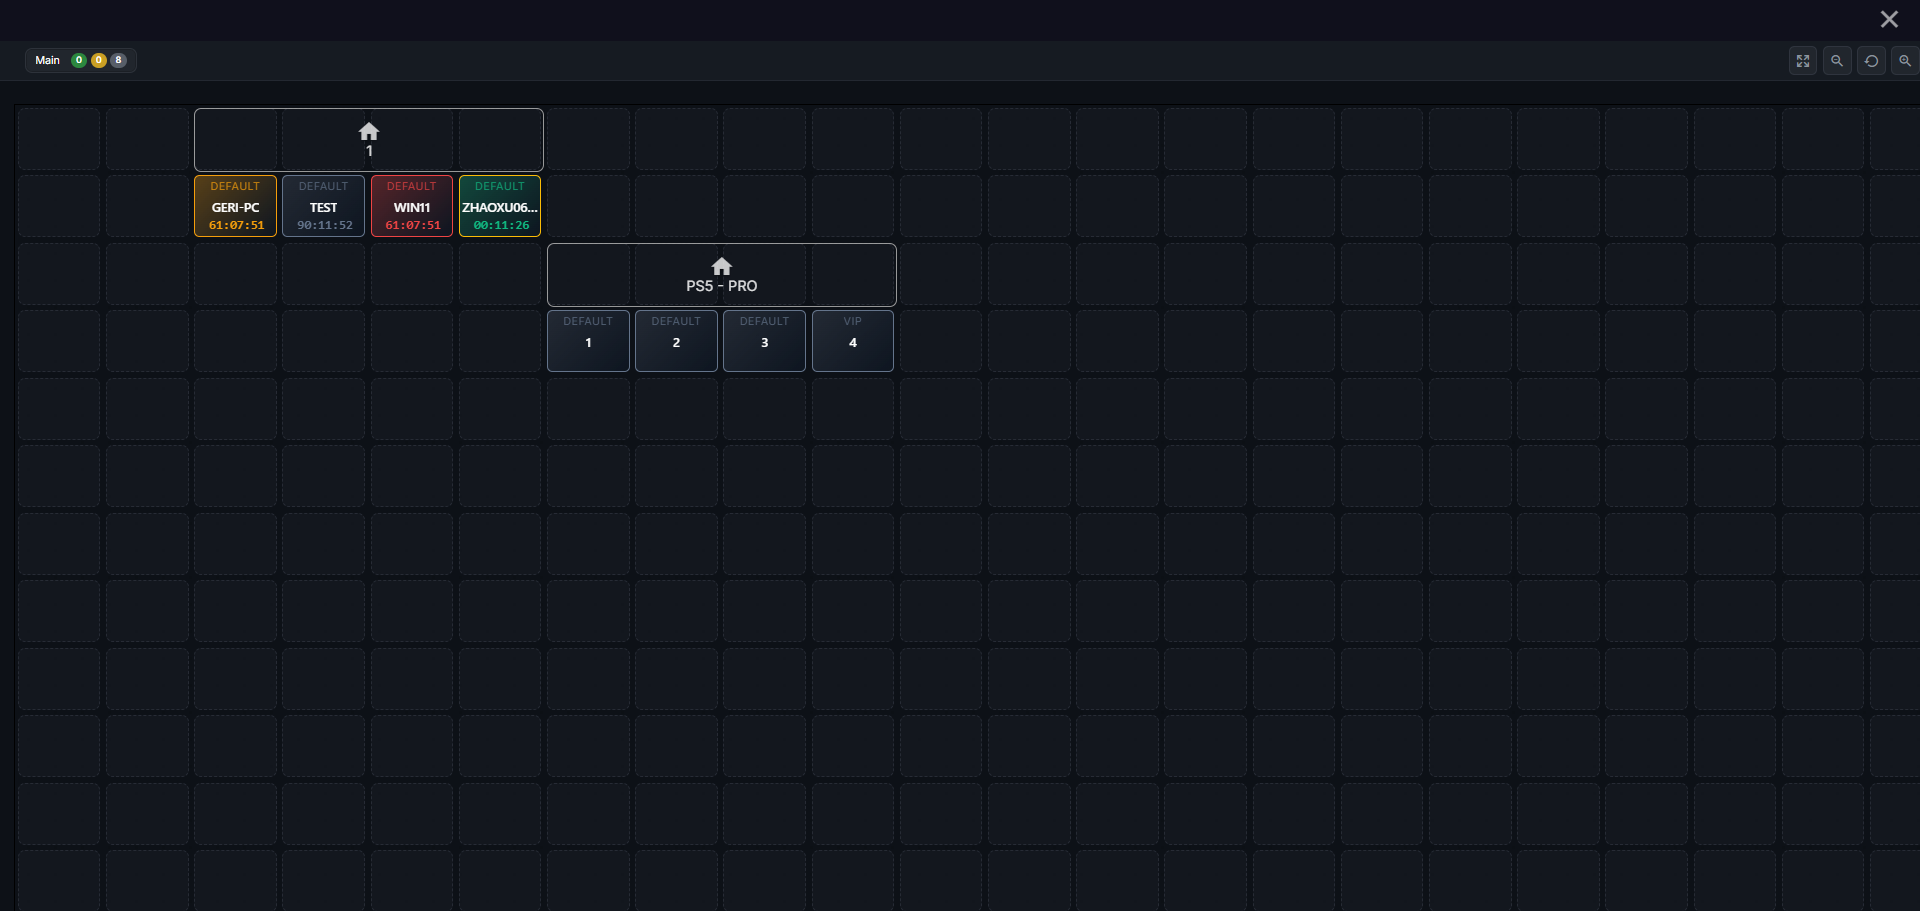
Task: Select PS5 console station 1
Action: pyautogui.click(x=588, y=341)
